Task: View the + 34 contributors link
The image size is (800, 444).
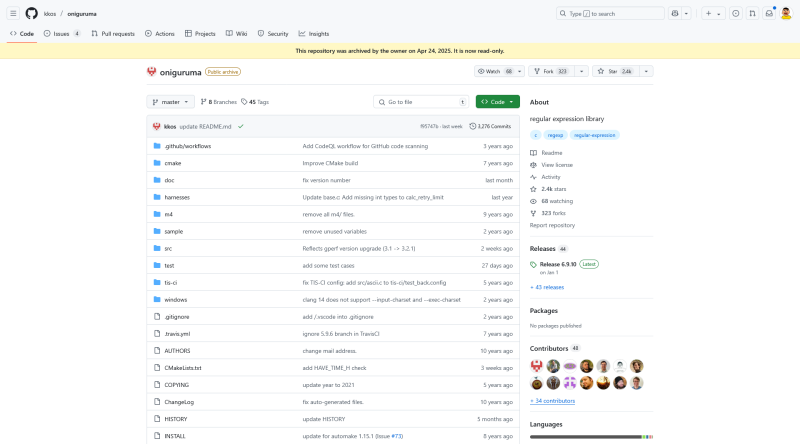Action: click(x=552, y=401)
